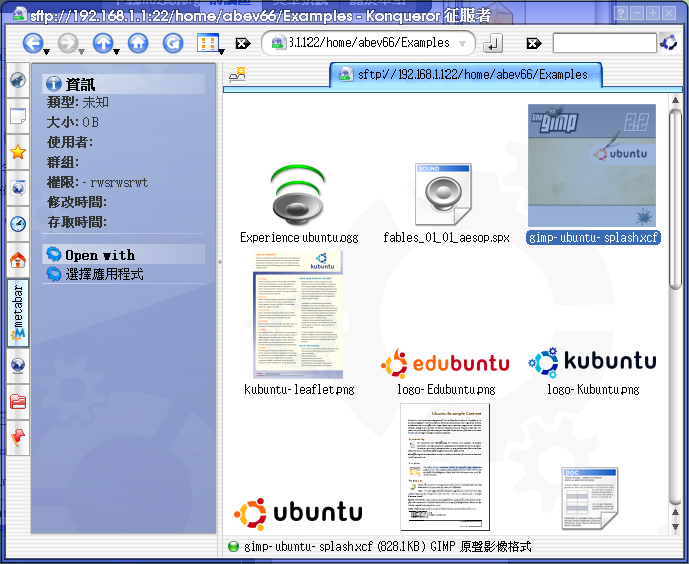Viewport: 689px width, 564px height.
Task: Select the gimp-ubuntu-splash.xcf thumbnail
Action: click(592, 166)
